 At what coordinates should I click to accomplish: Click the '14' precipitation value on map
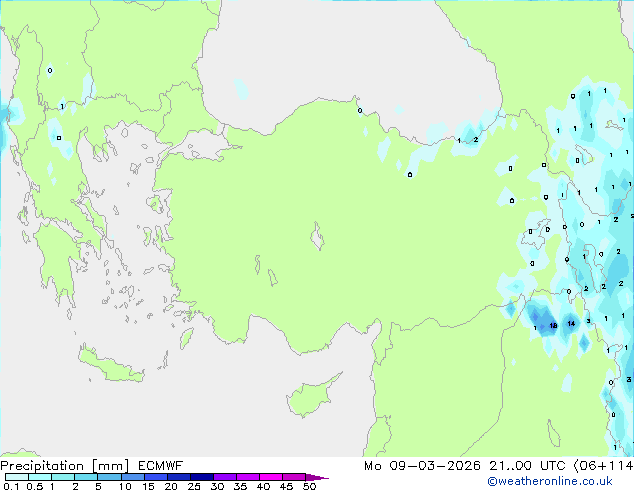571,323
